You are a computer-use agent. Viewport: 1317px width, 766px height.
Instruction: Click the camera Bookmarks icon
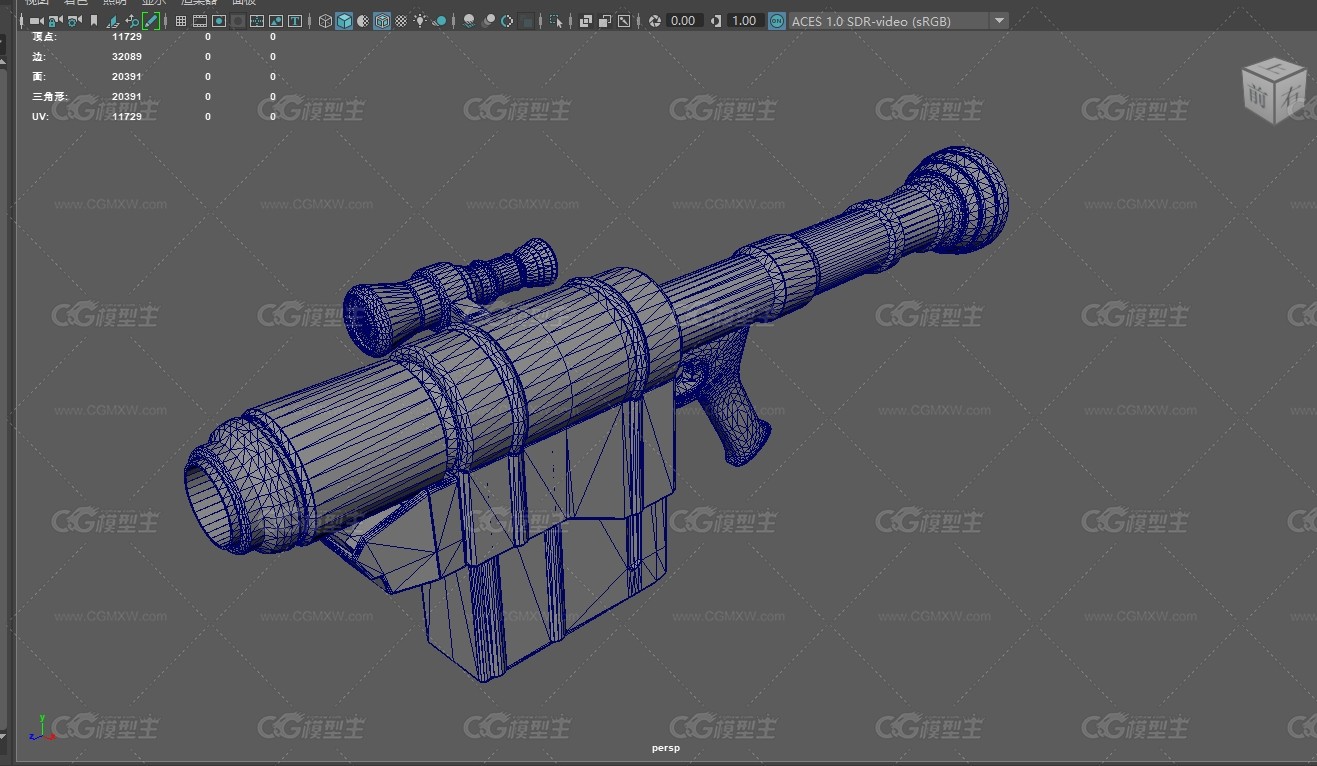94,21
